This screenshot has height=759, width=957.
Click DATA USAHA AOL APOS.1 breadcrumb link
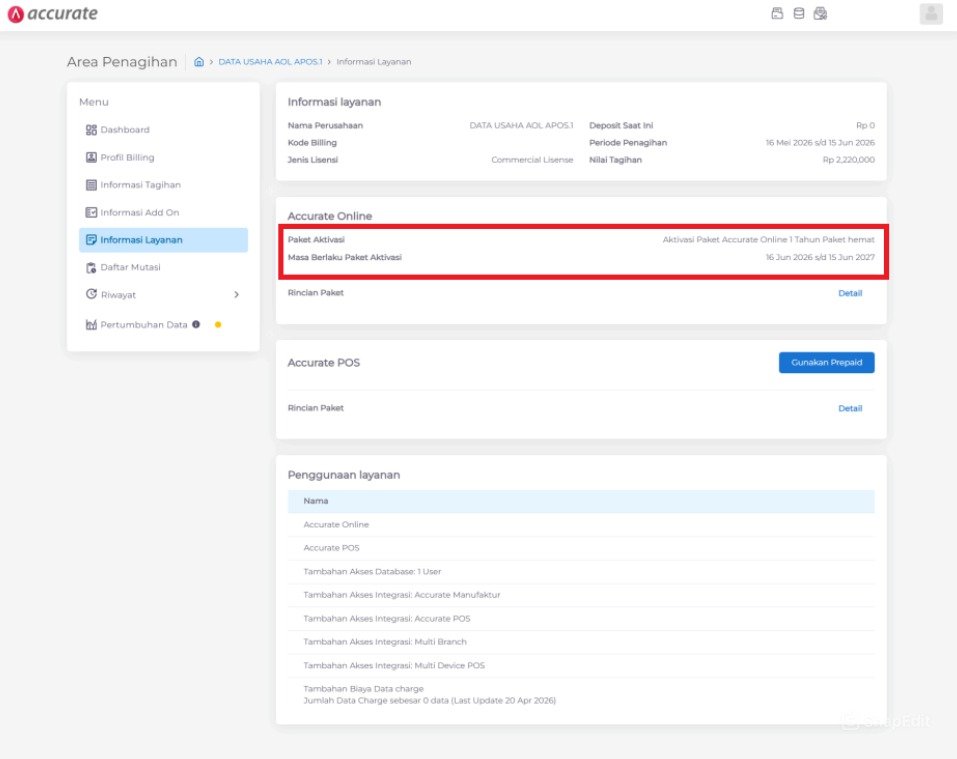coord(270,62)
